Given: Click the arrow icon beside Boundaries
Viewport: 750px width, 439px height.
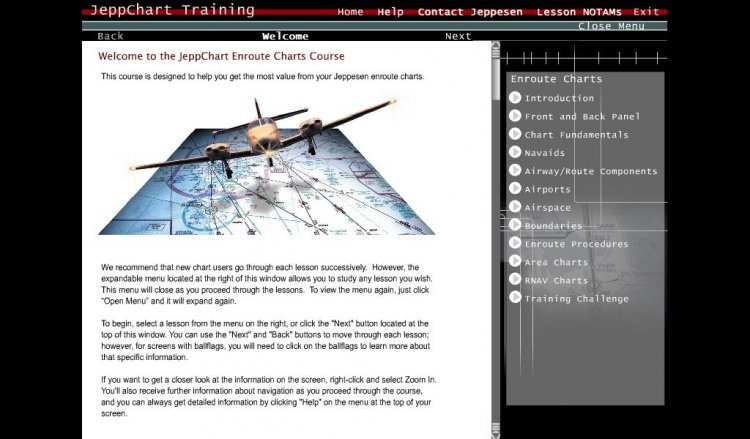Looking at the screenshot, I should pos(515,225).
